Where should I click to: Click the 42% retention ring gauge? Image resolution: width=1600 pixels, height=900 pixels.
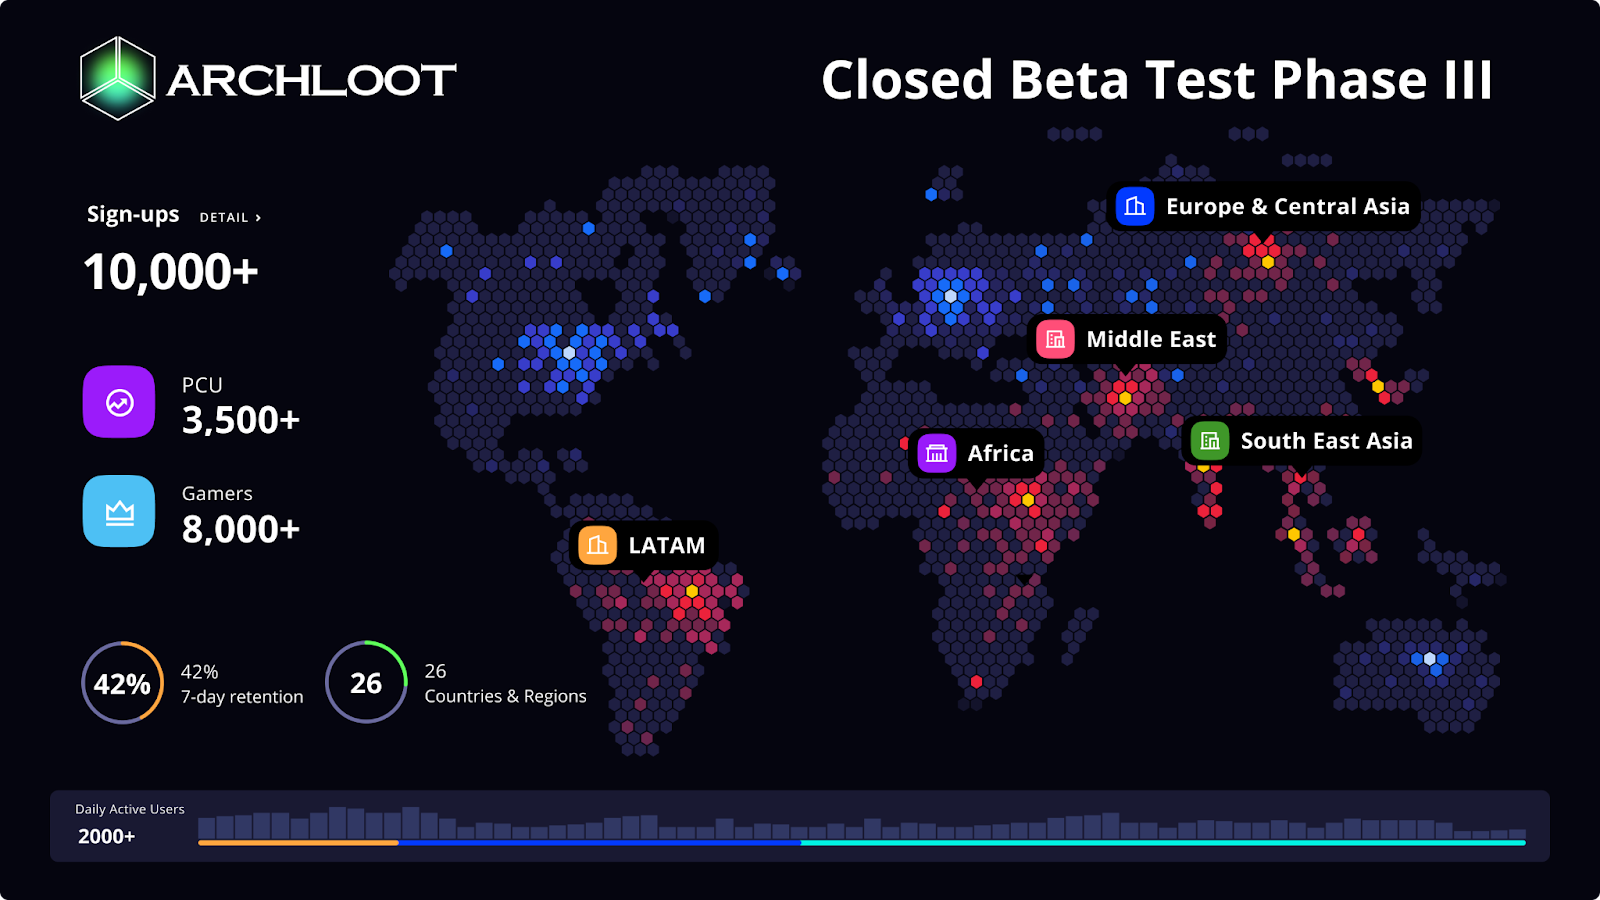tap(122, 683)
